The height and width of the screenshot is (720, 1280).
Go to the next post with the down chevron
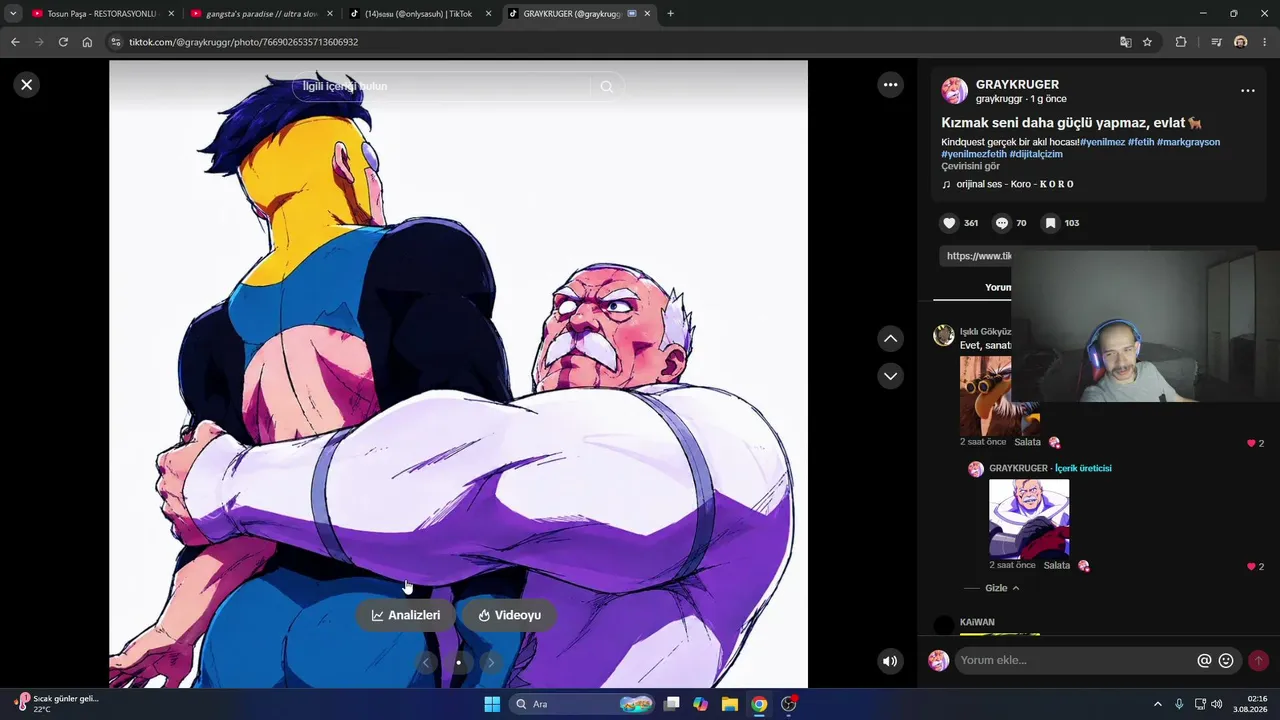(x=891, y=376)
